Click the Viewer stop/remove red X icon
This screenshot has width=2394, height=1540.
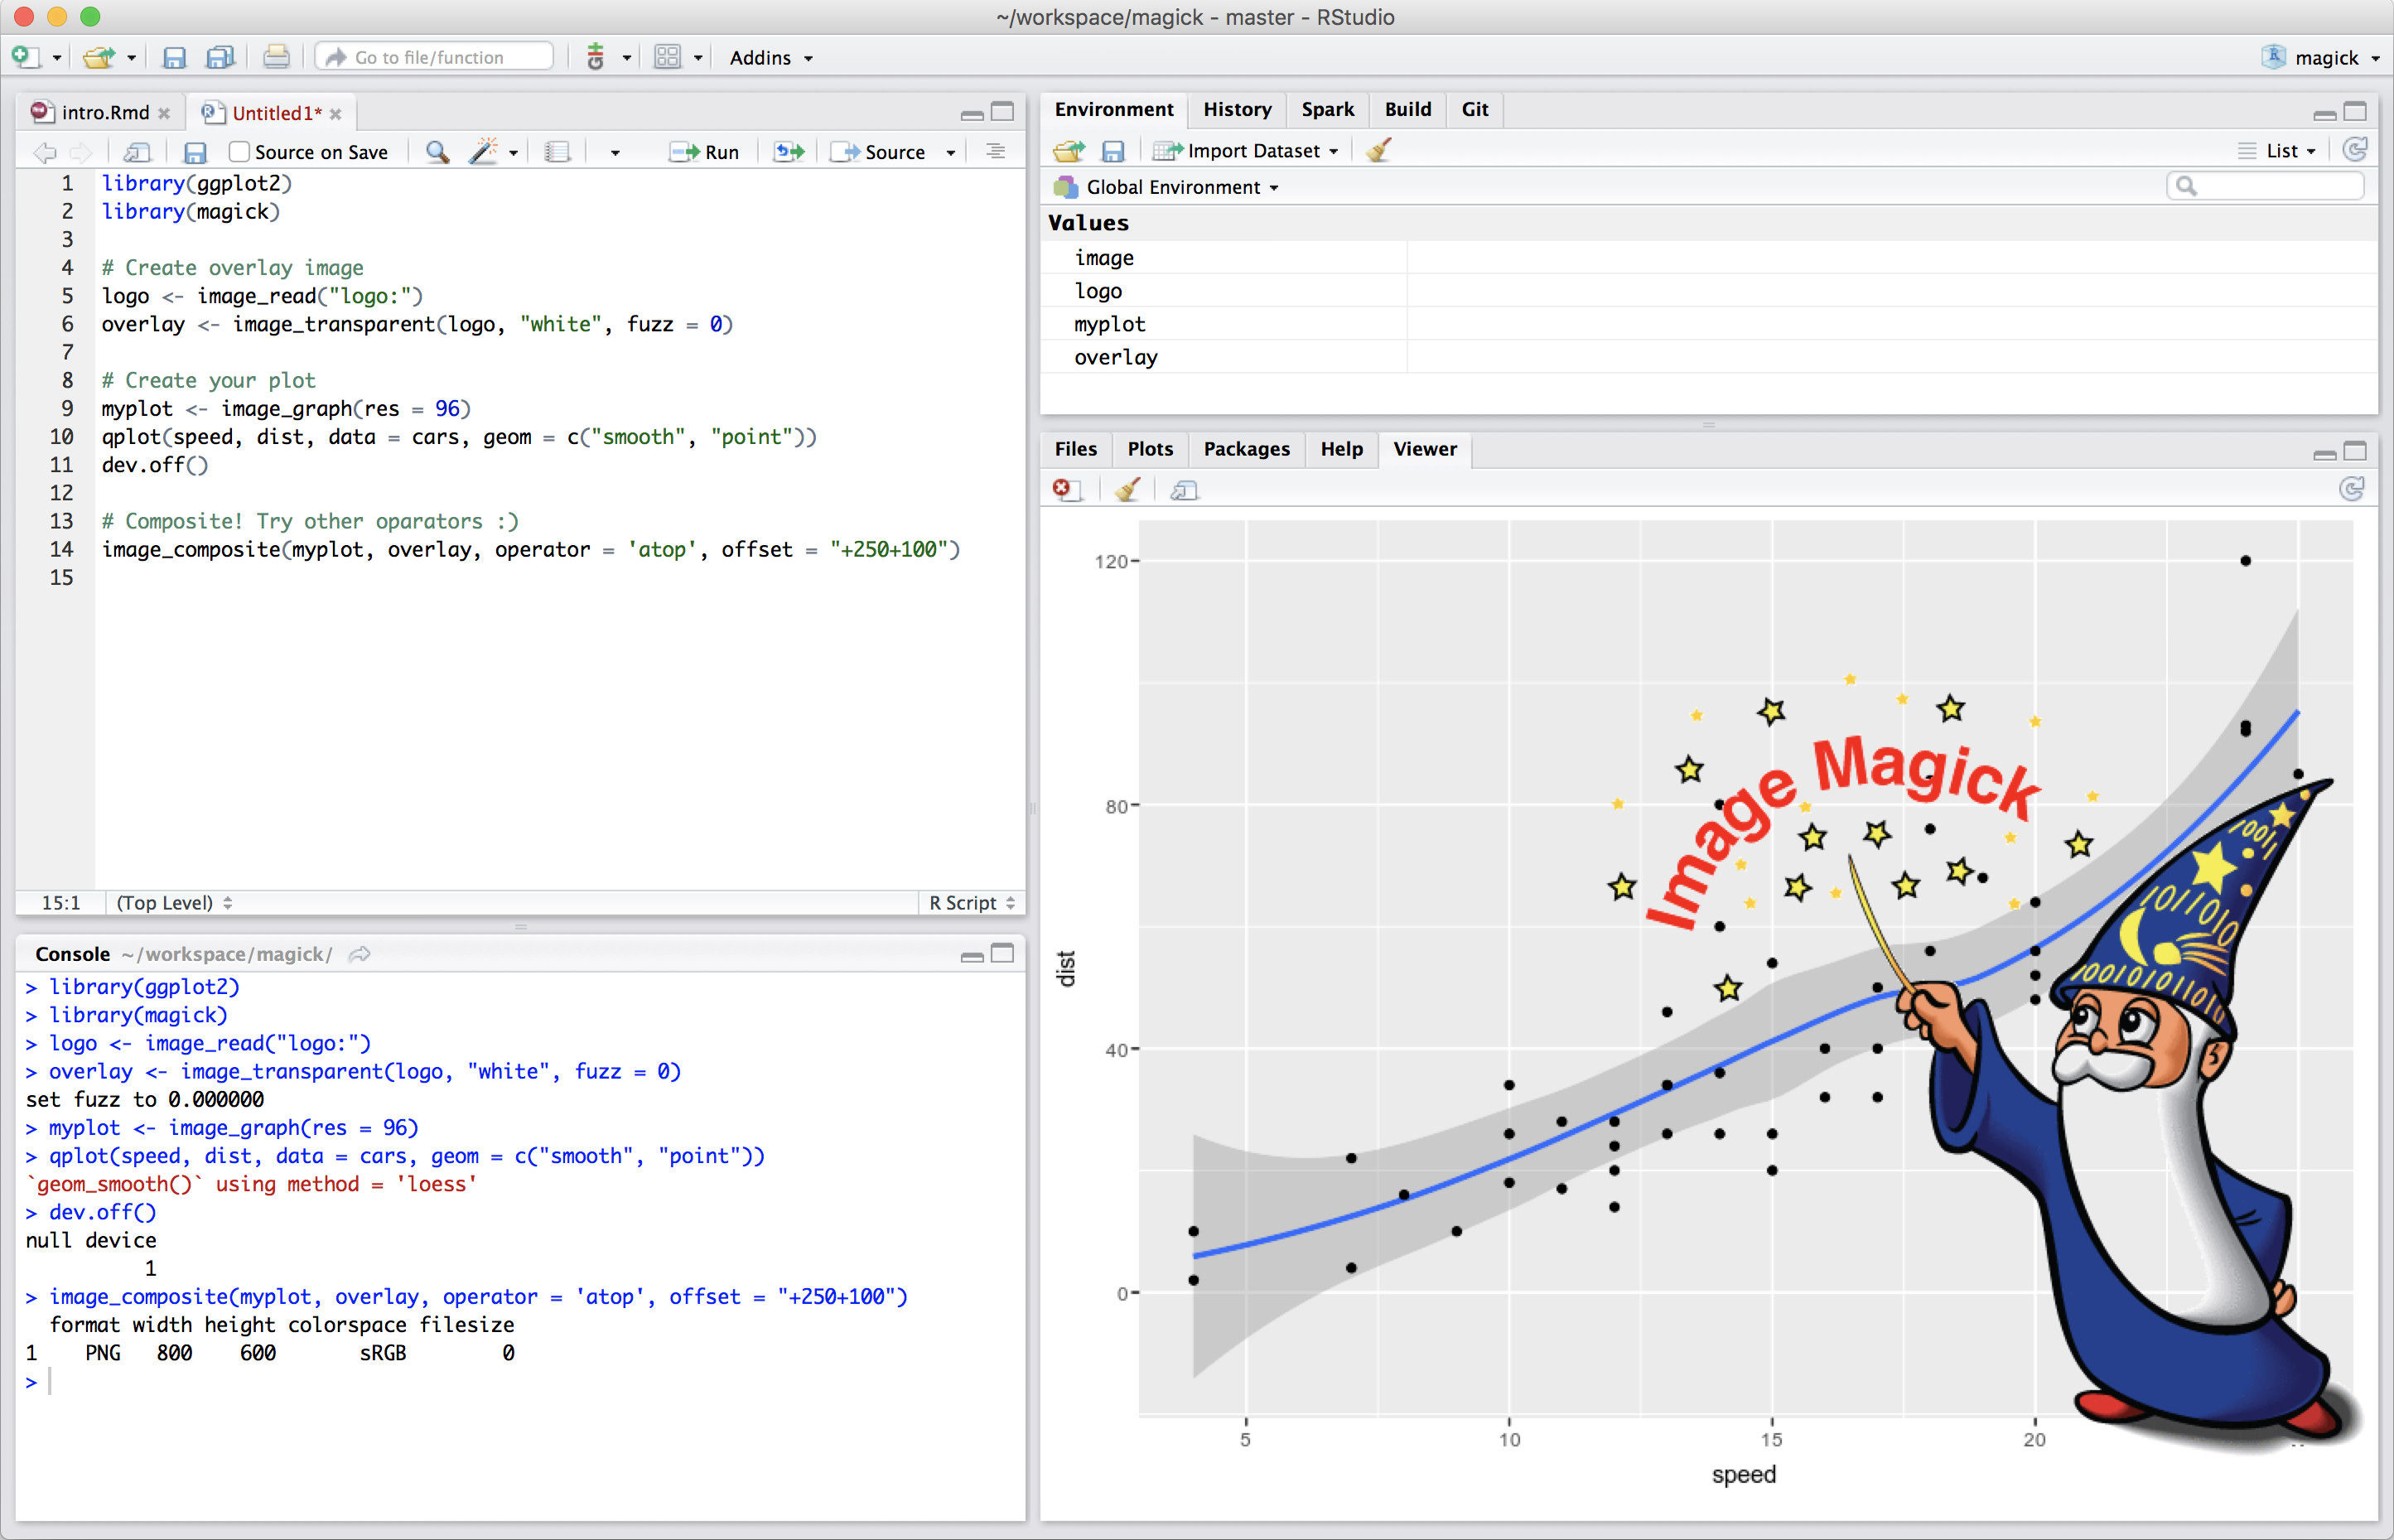(1066, 490)
